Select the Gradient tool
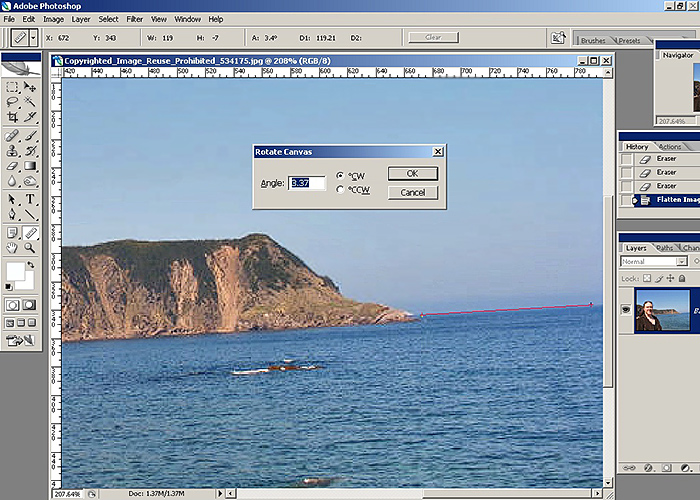Image resolution: width=700 pixels, height=500 pixels. coord(30,166)
